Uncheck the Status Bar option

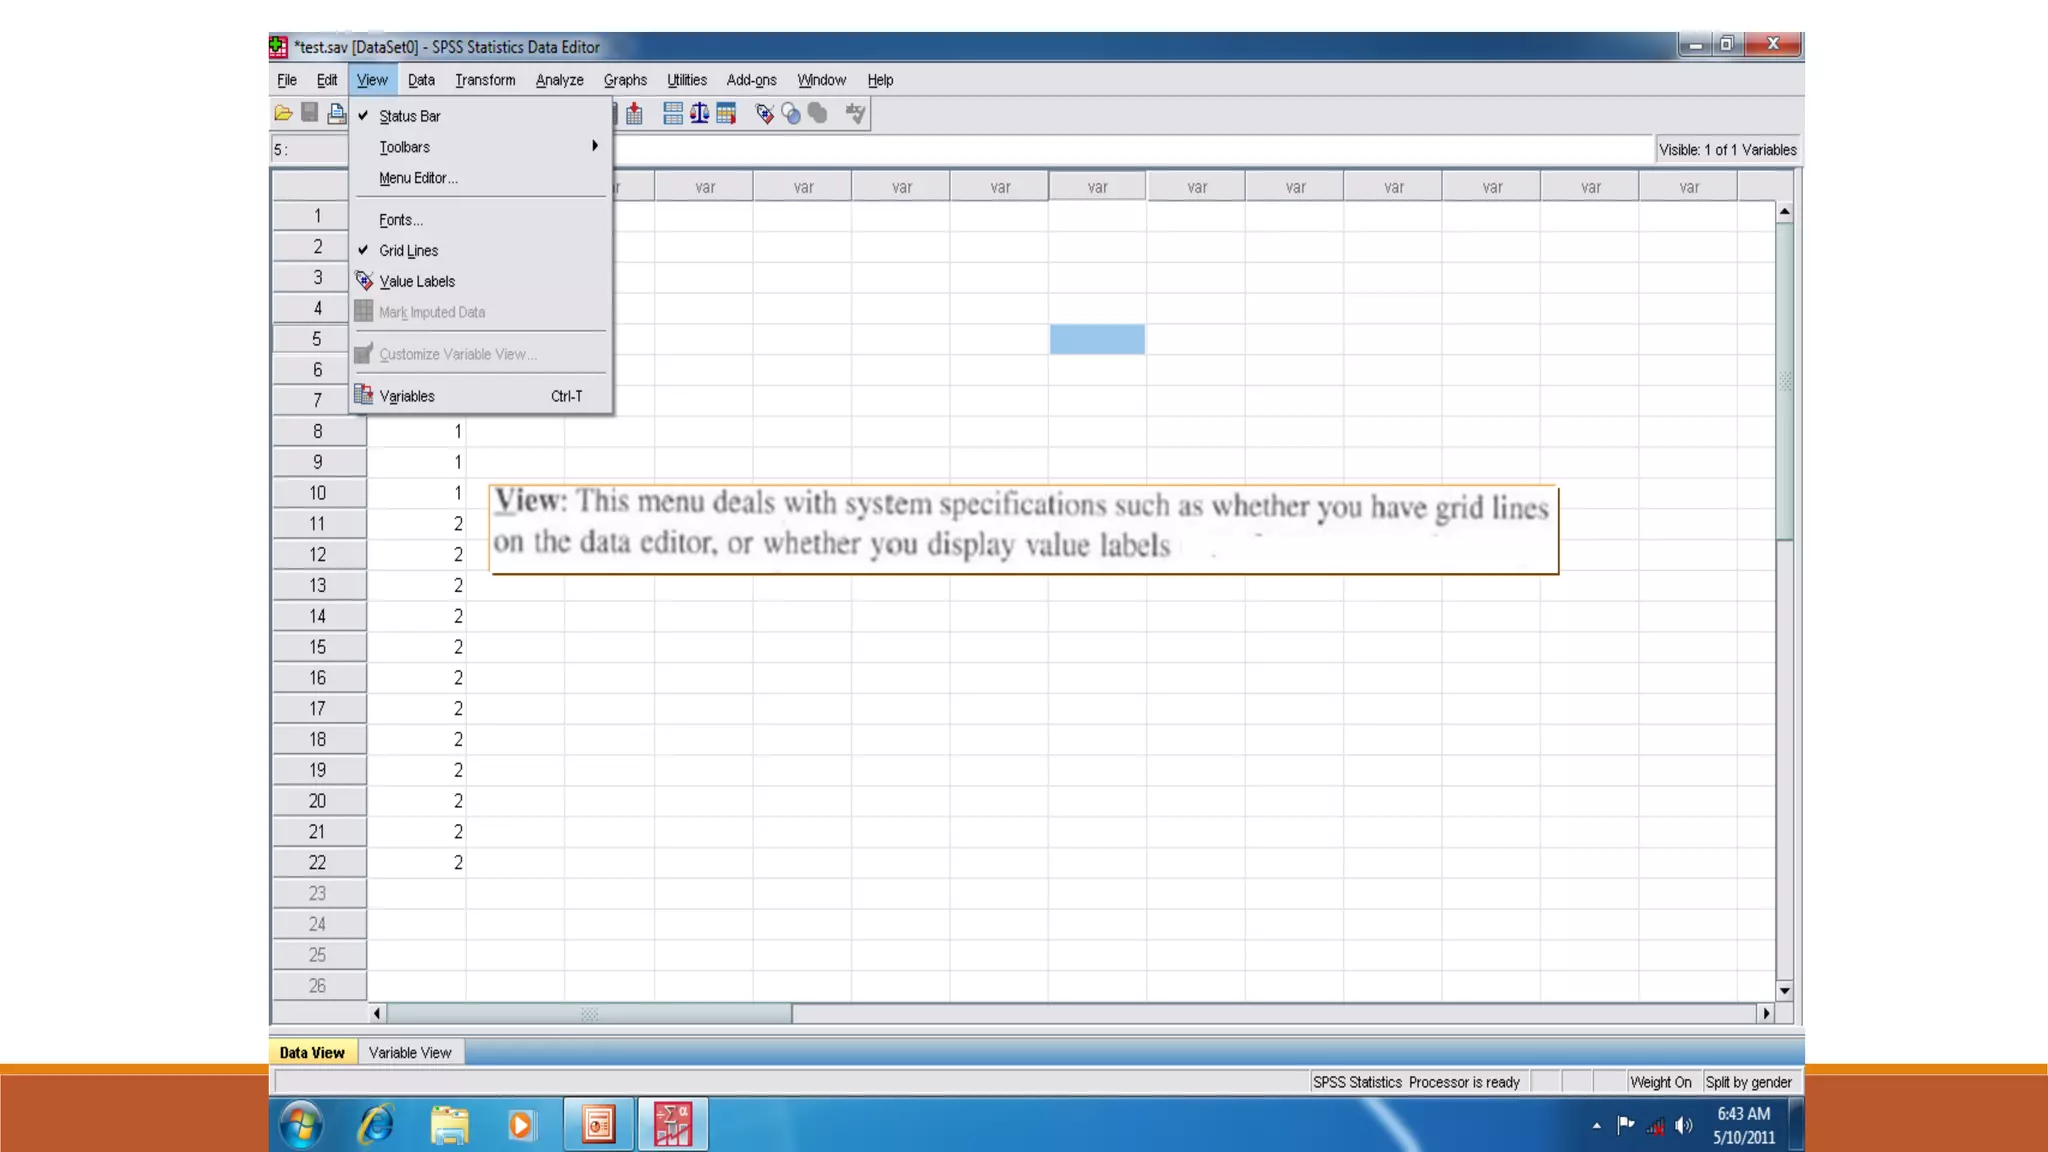click(409, 116)
